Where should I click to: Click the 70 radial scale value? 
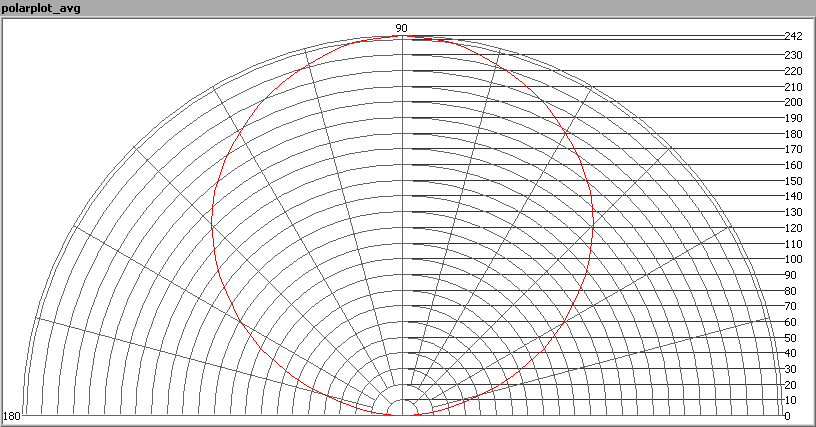790,306
